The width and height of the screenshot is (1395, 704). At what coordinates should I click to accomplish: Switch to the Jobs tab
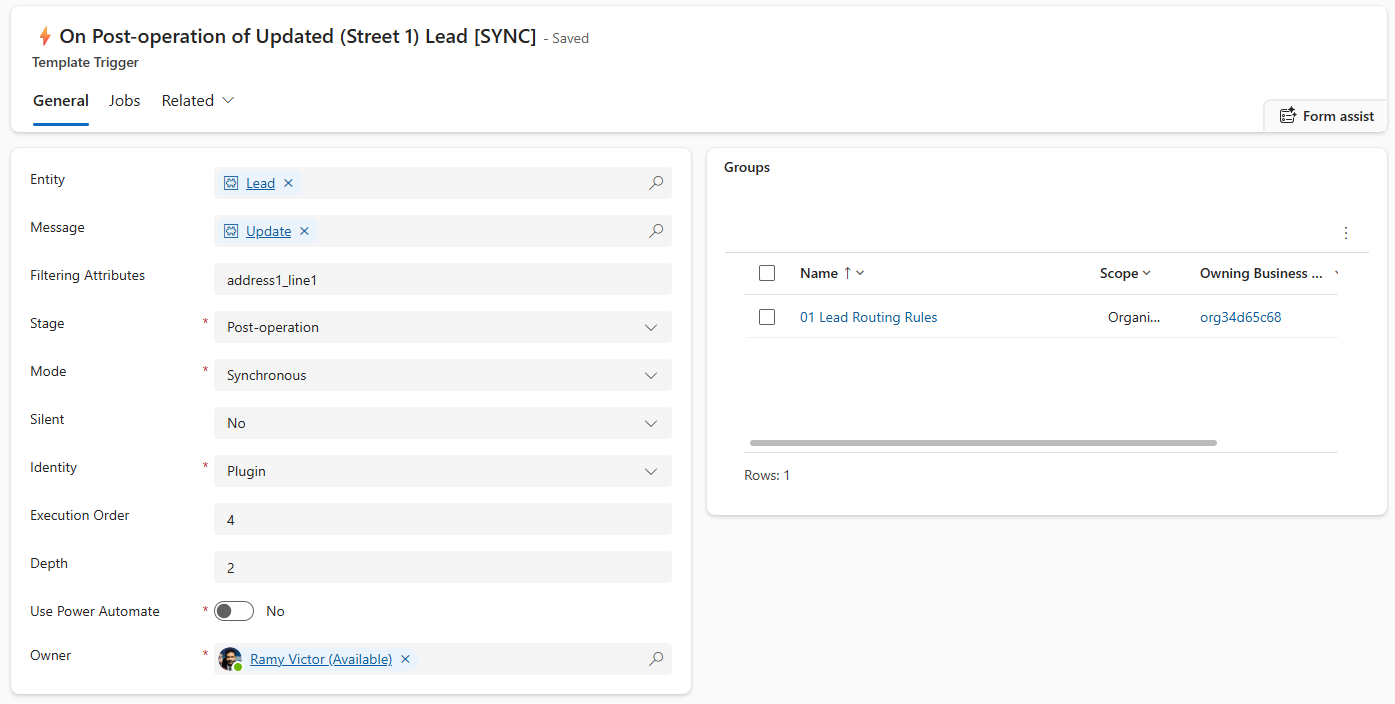(125, 101)
